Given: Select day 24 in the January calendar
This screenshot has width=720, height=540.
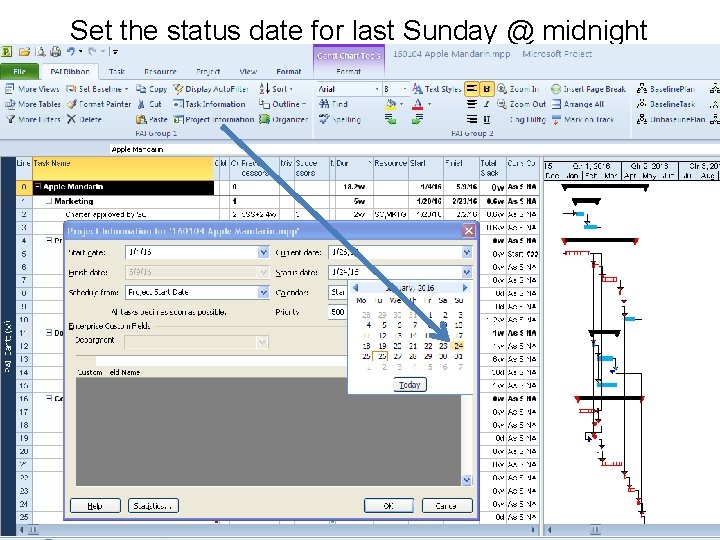Looking at the screenshot, I should coord(458,346).
